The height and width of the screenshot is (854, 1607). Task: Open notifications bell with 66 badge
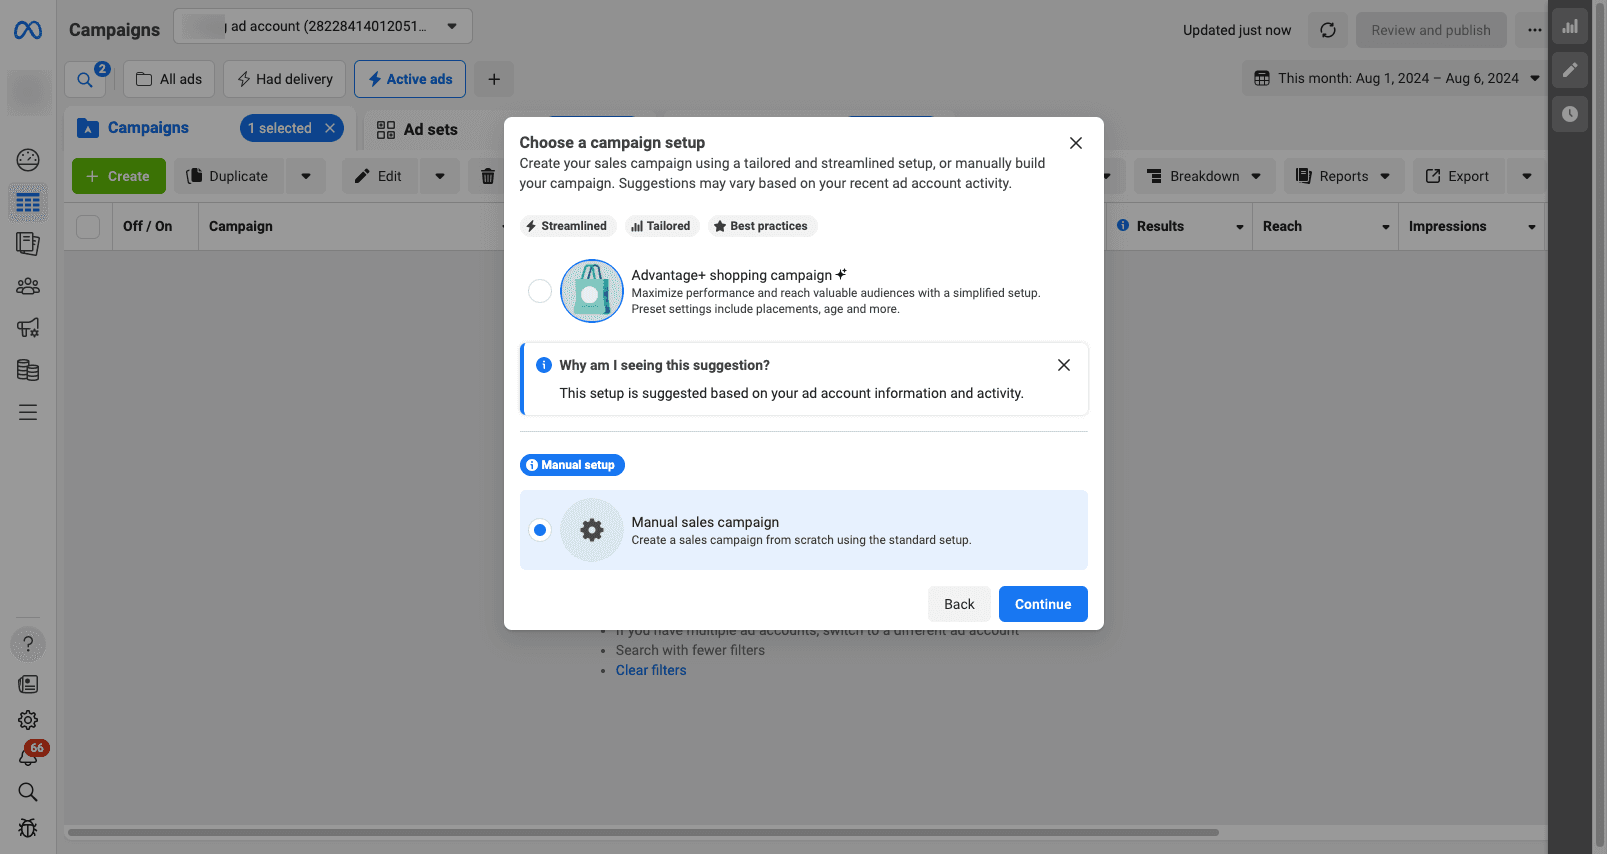28,757
